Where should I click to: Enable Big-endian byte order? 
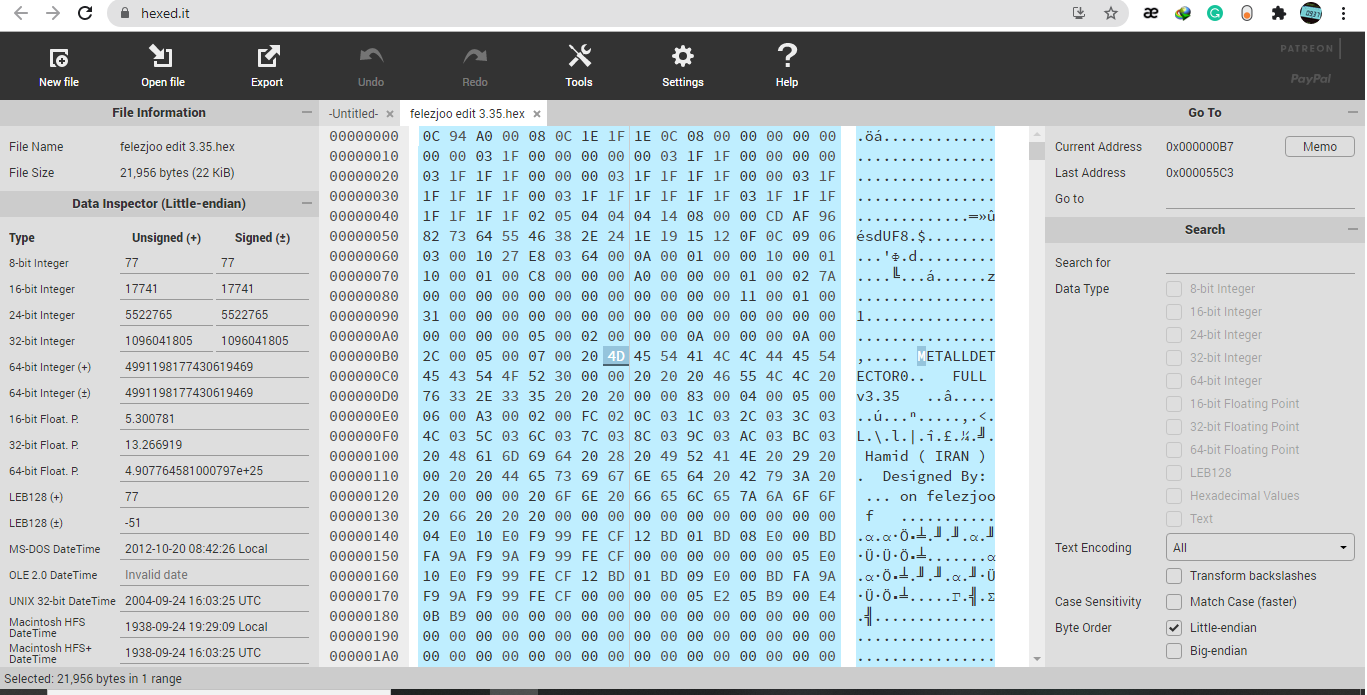pos(1174,651)
